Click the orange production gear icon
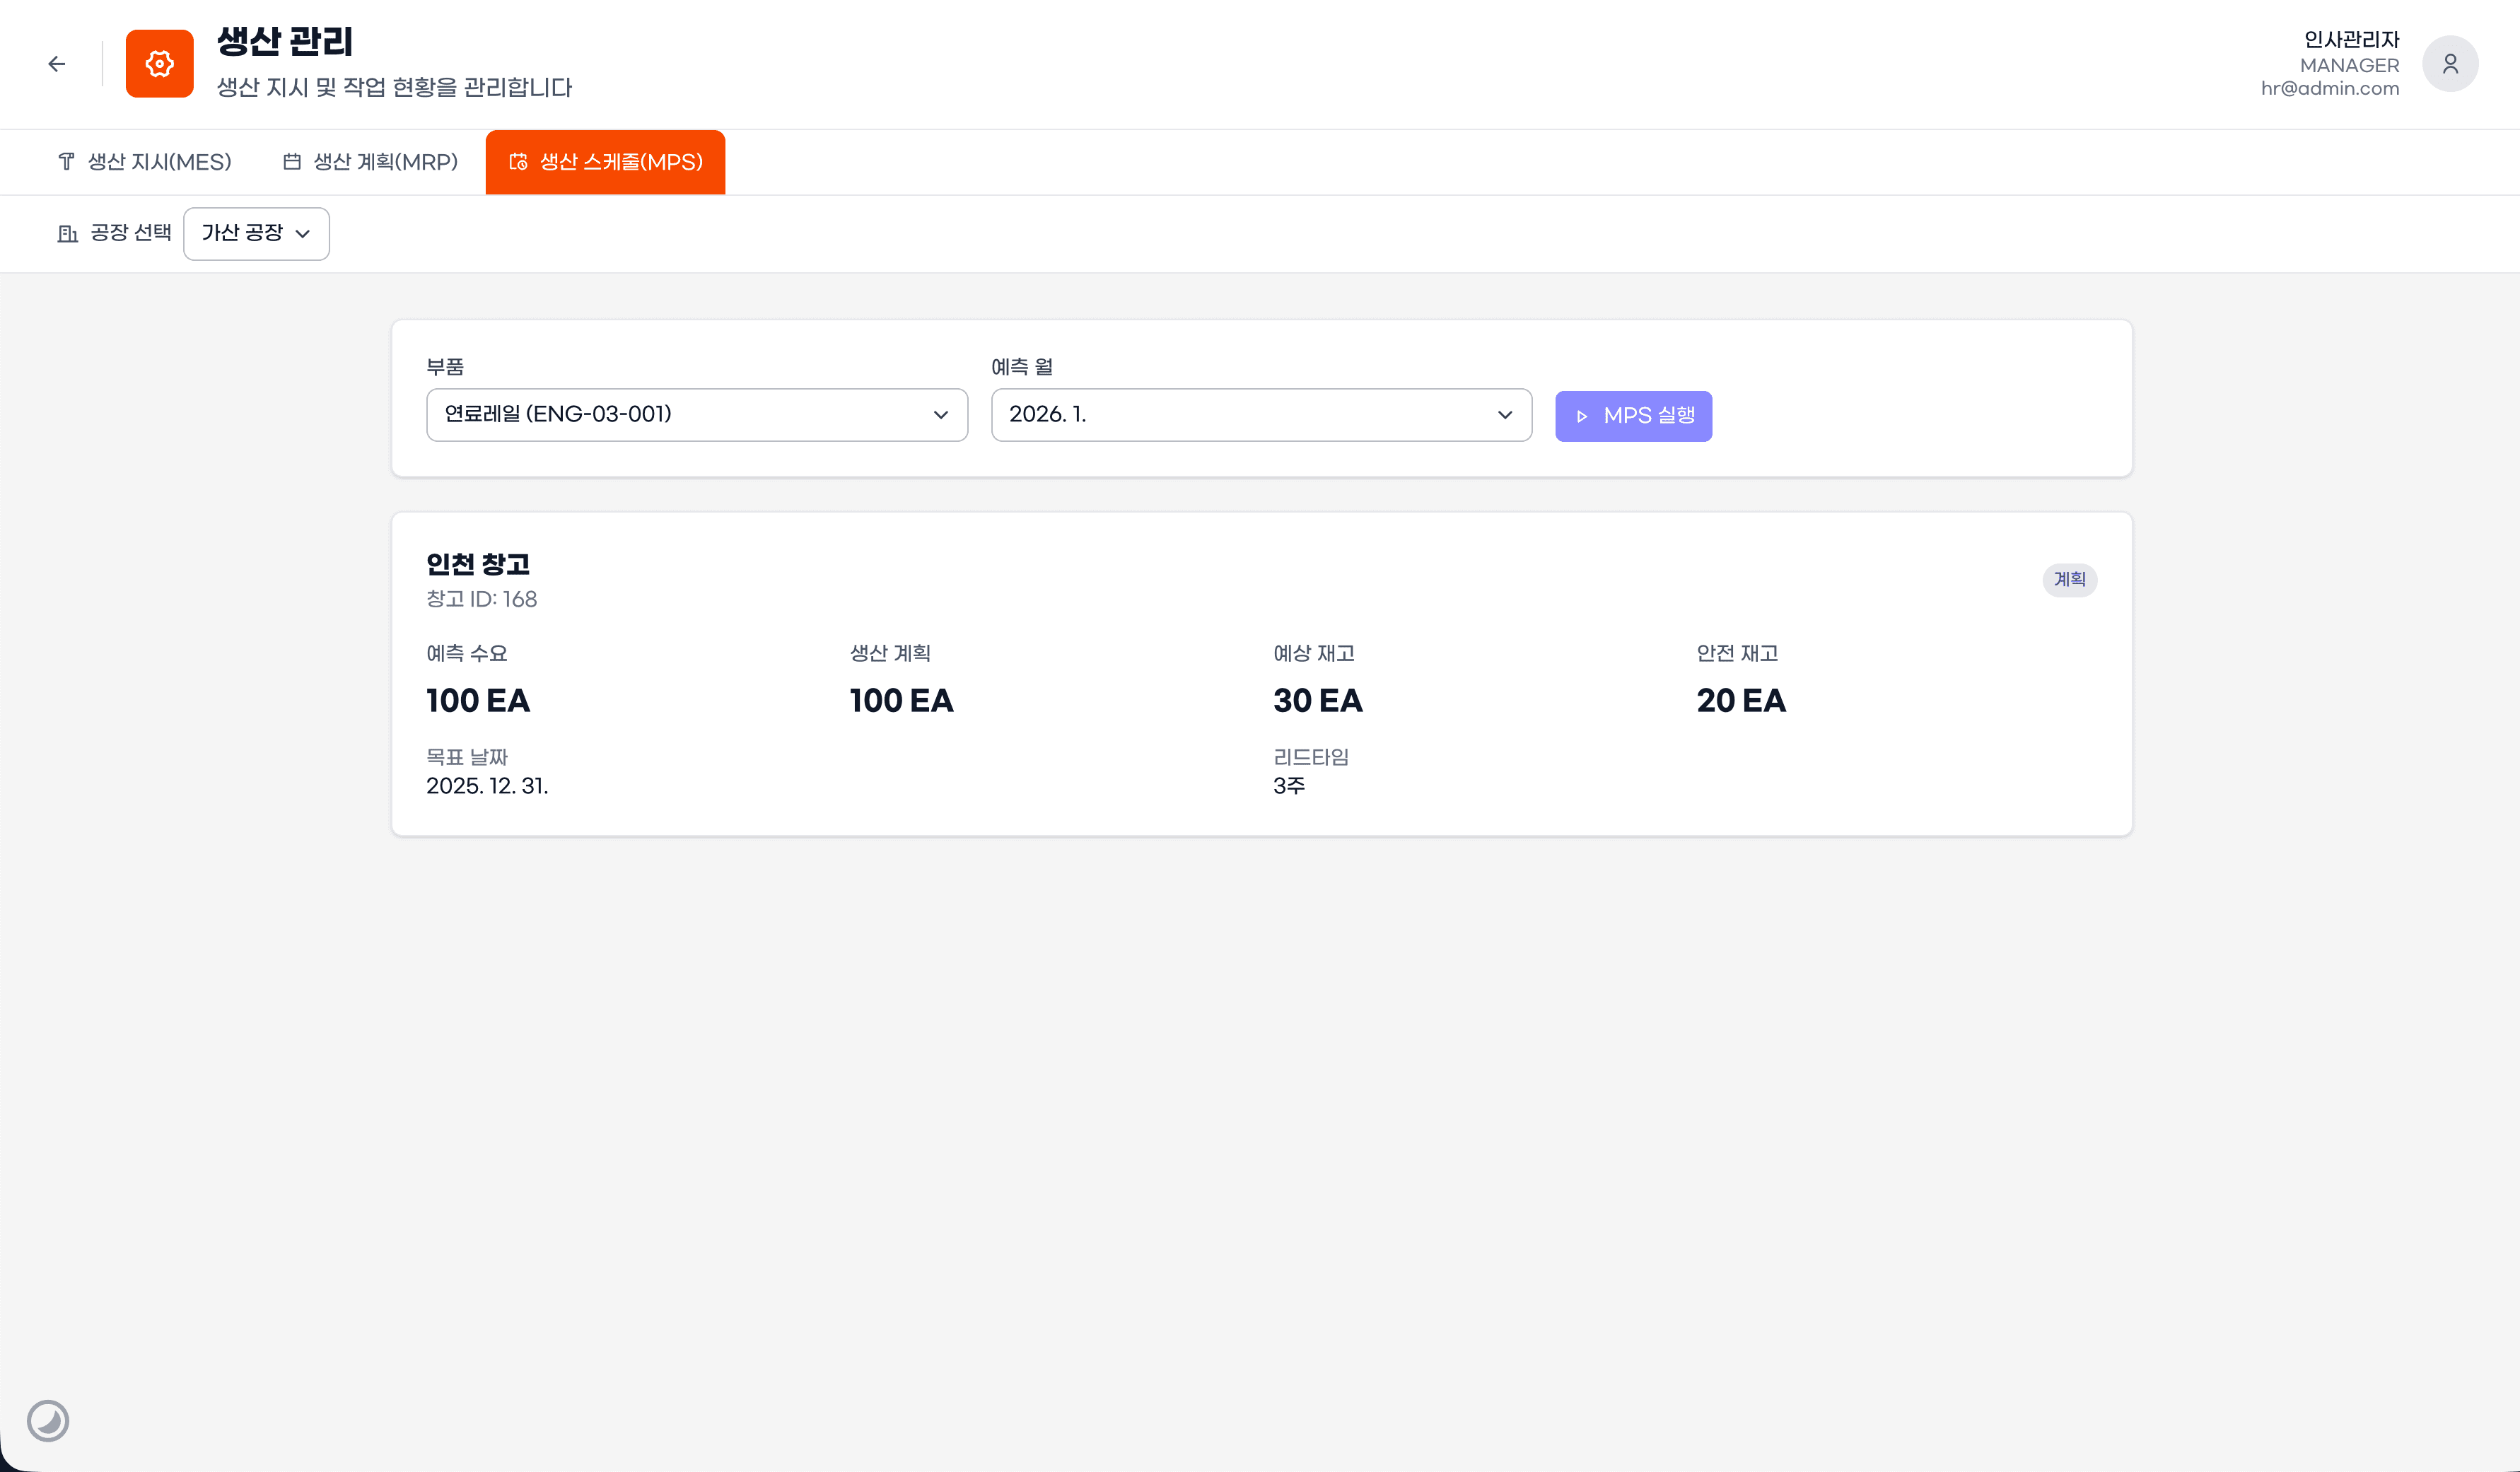 click(x=159, y=64)
